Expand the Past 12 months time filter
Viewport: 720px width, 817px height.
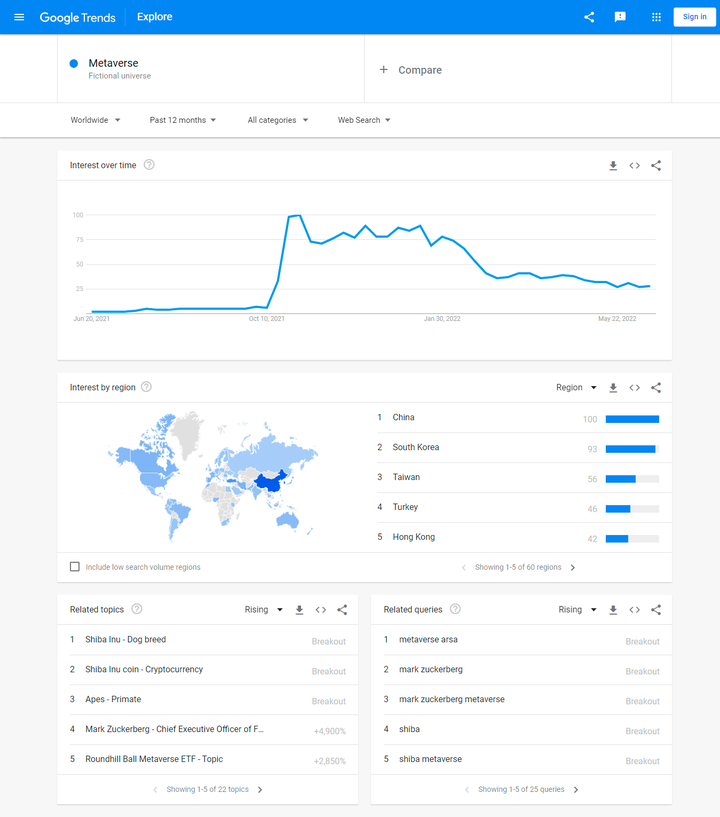click(x=183, y=120)
